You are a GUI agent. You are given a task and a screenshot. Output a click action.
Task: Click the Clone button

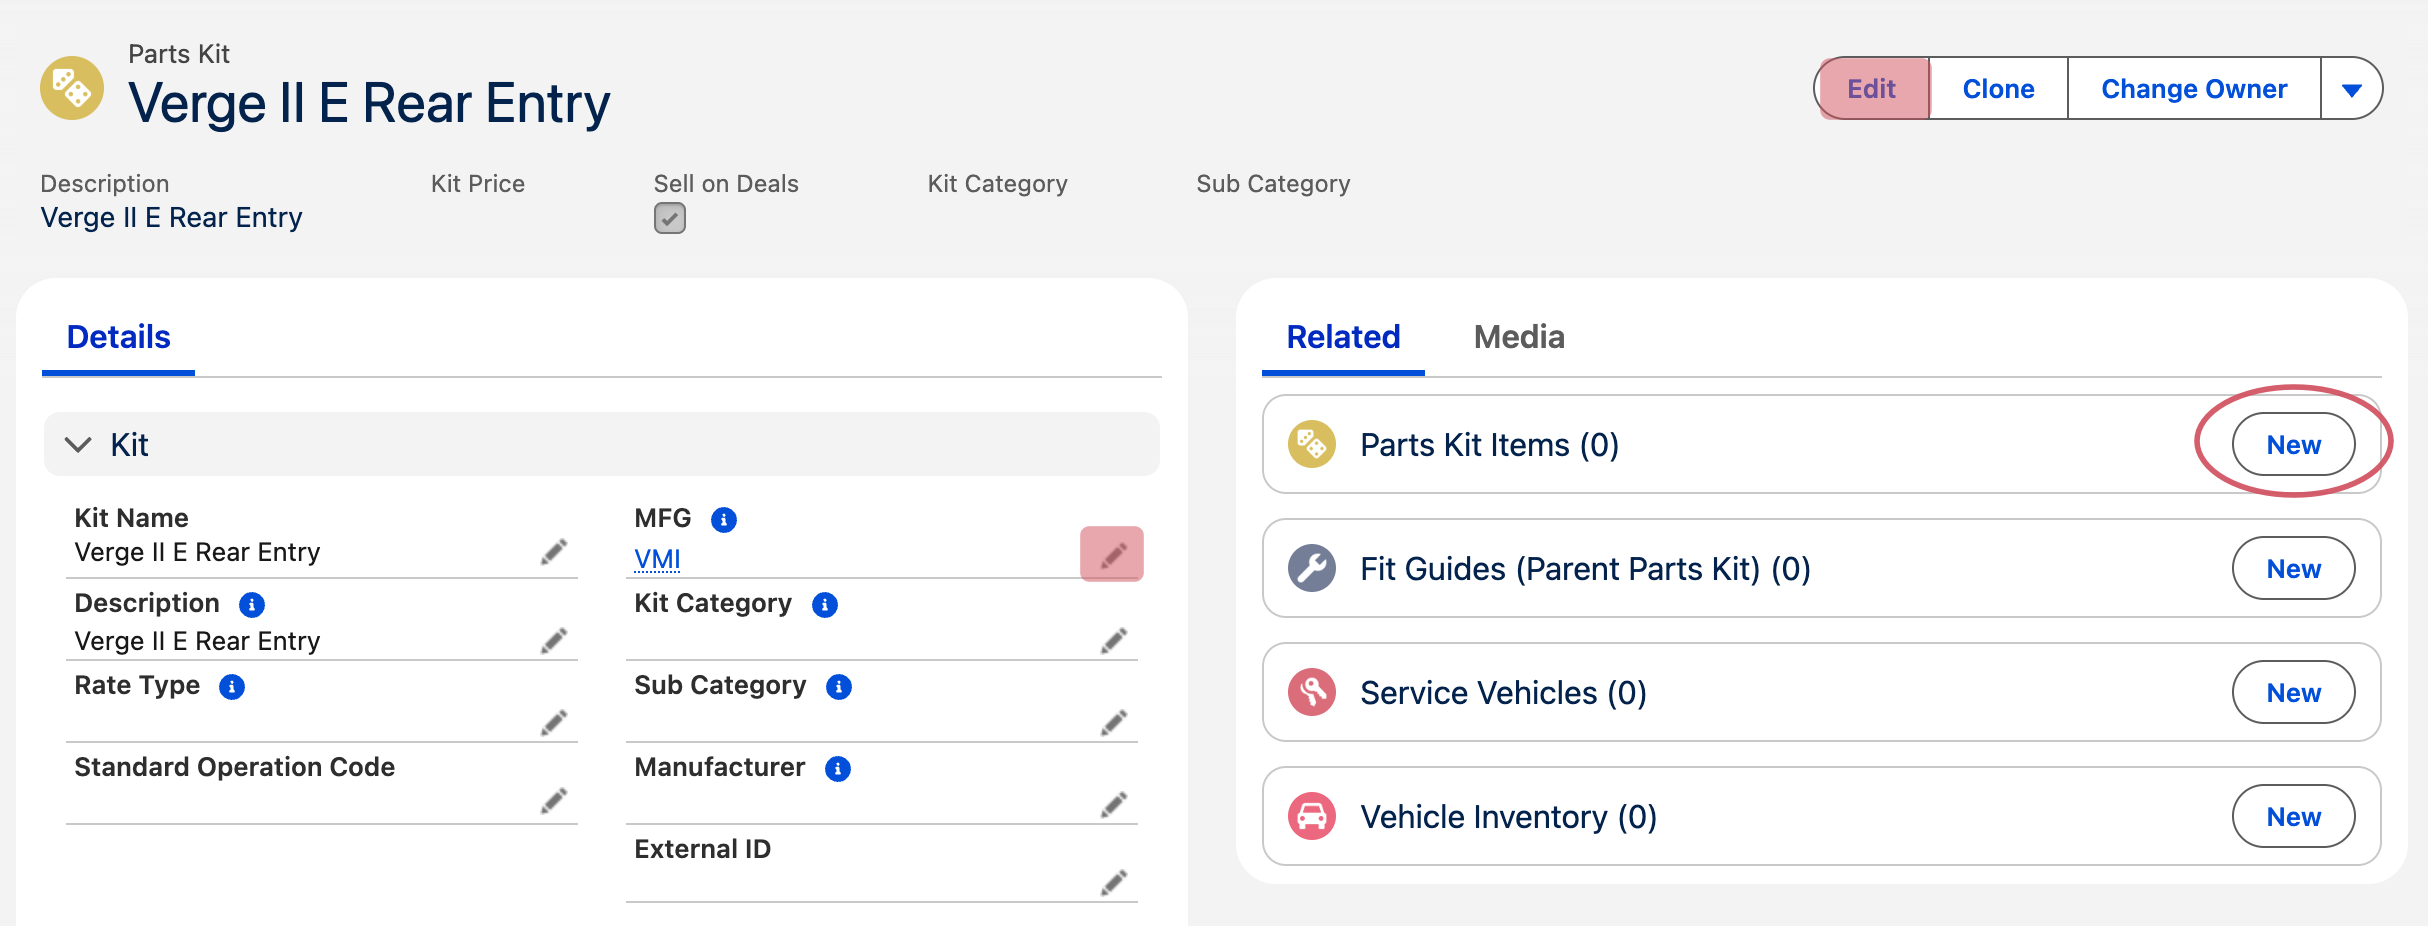click(x=1998, y=89)
